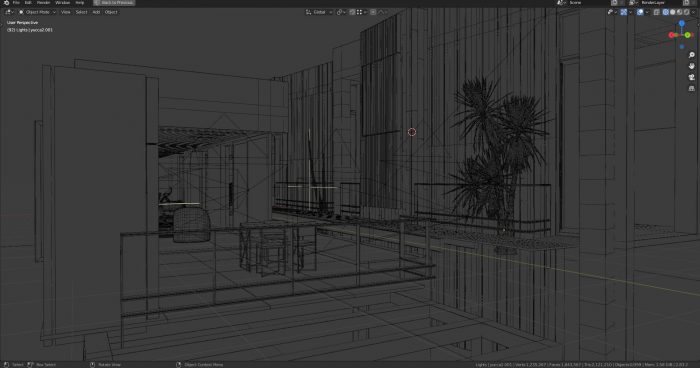
Task: Click the green Y axis on gizmo
Action: pyautogui.click(x=688, y=35)
